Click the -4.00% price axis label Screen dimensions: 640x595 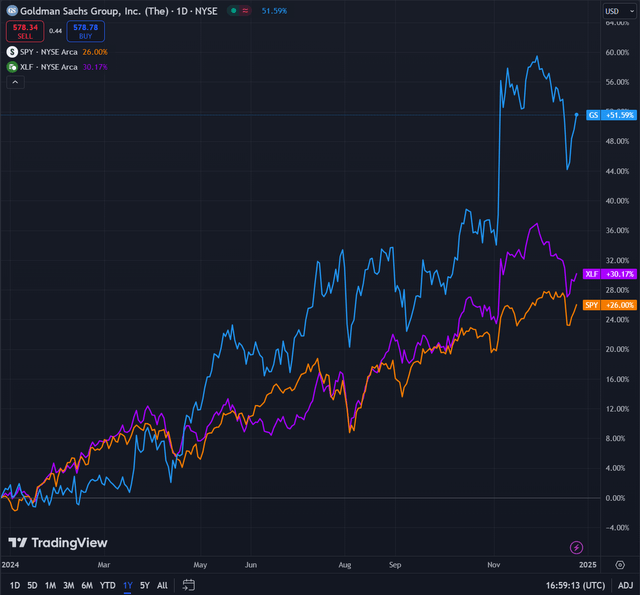point(617,528)
